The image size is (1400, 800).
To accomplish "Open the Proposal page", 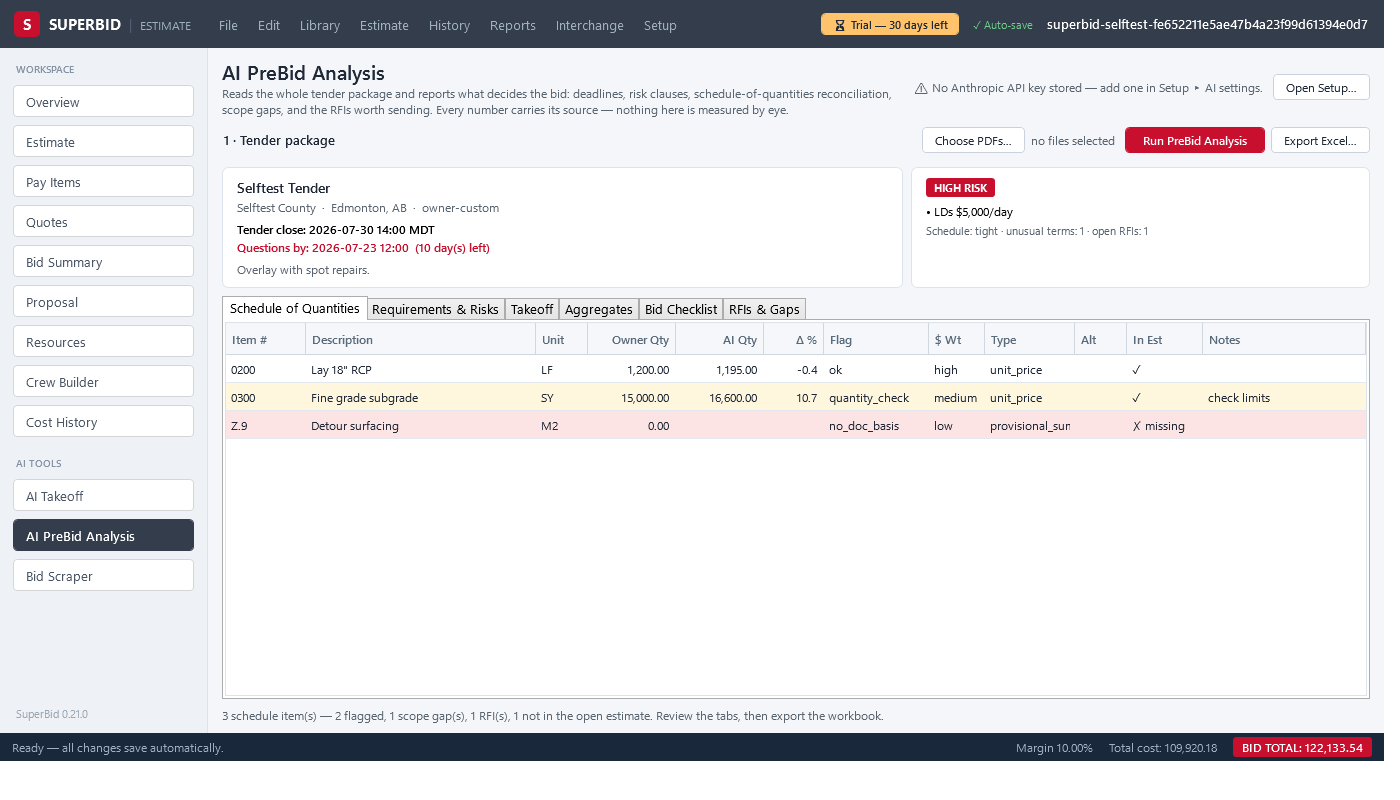I will [x=103, y=302].
